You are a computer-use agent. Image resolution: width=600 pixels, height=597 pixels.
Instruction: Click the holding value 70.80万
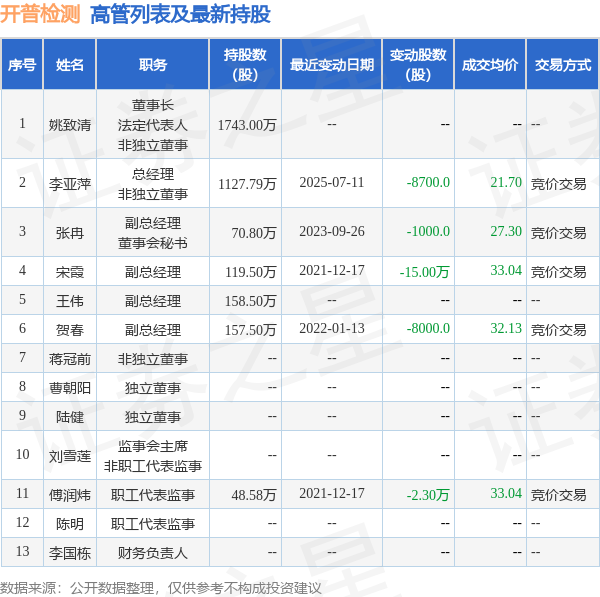(254, 233)
